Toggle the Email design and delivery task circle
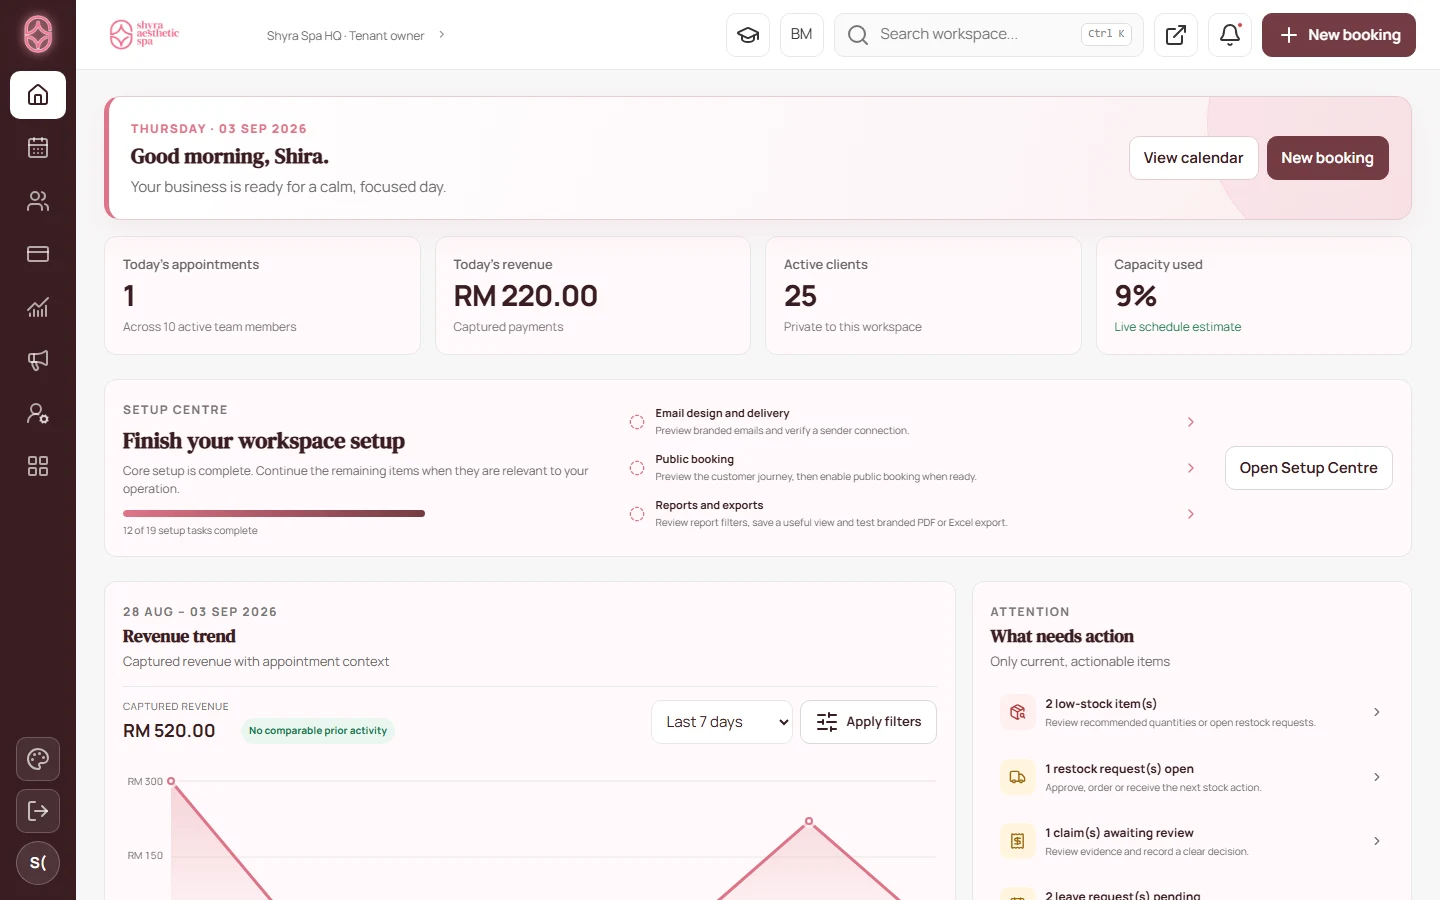This screenshot has height=900, width=1440. point(637,422)
